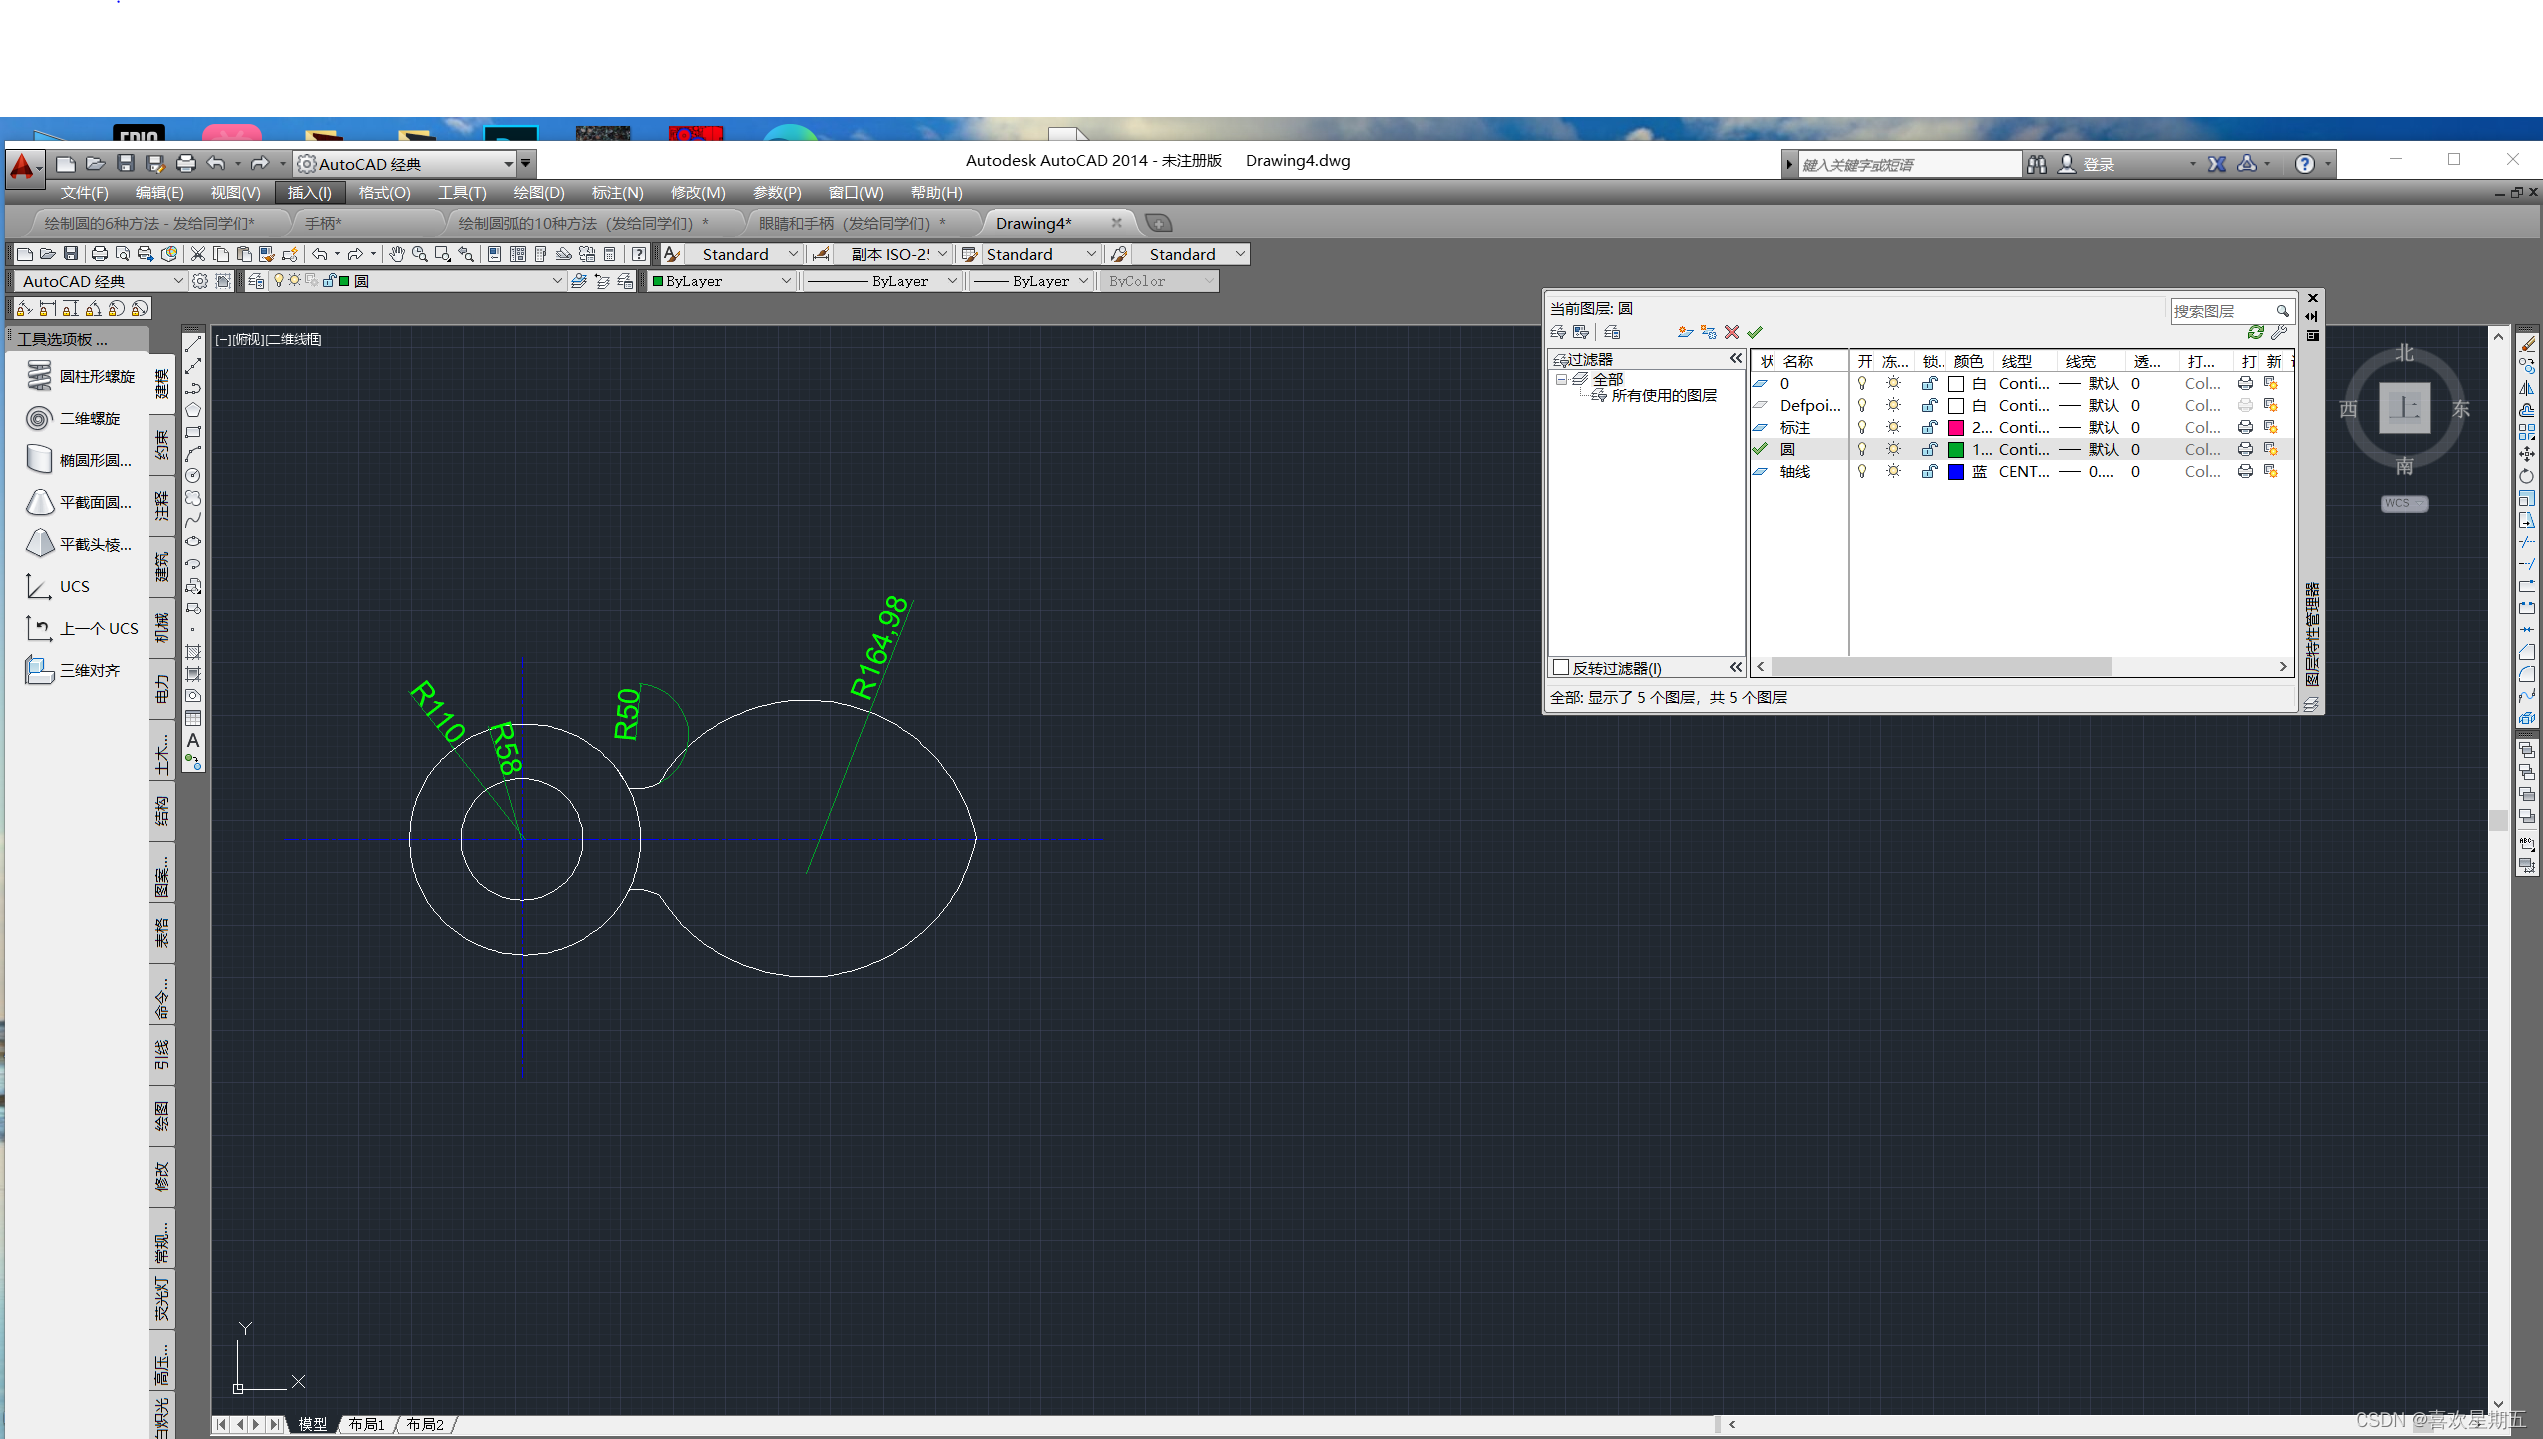Collapse the 全部 filter tree node
The image size is (2543, 1439).
tap(1561, 380)
